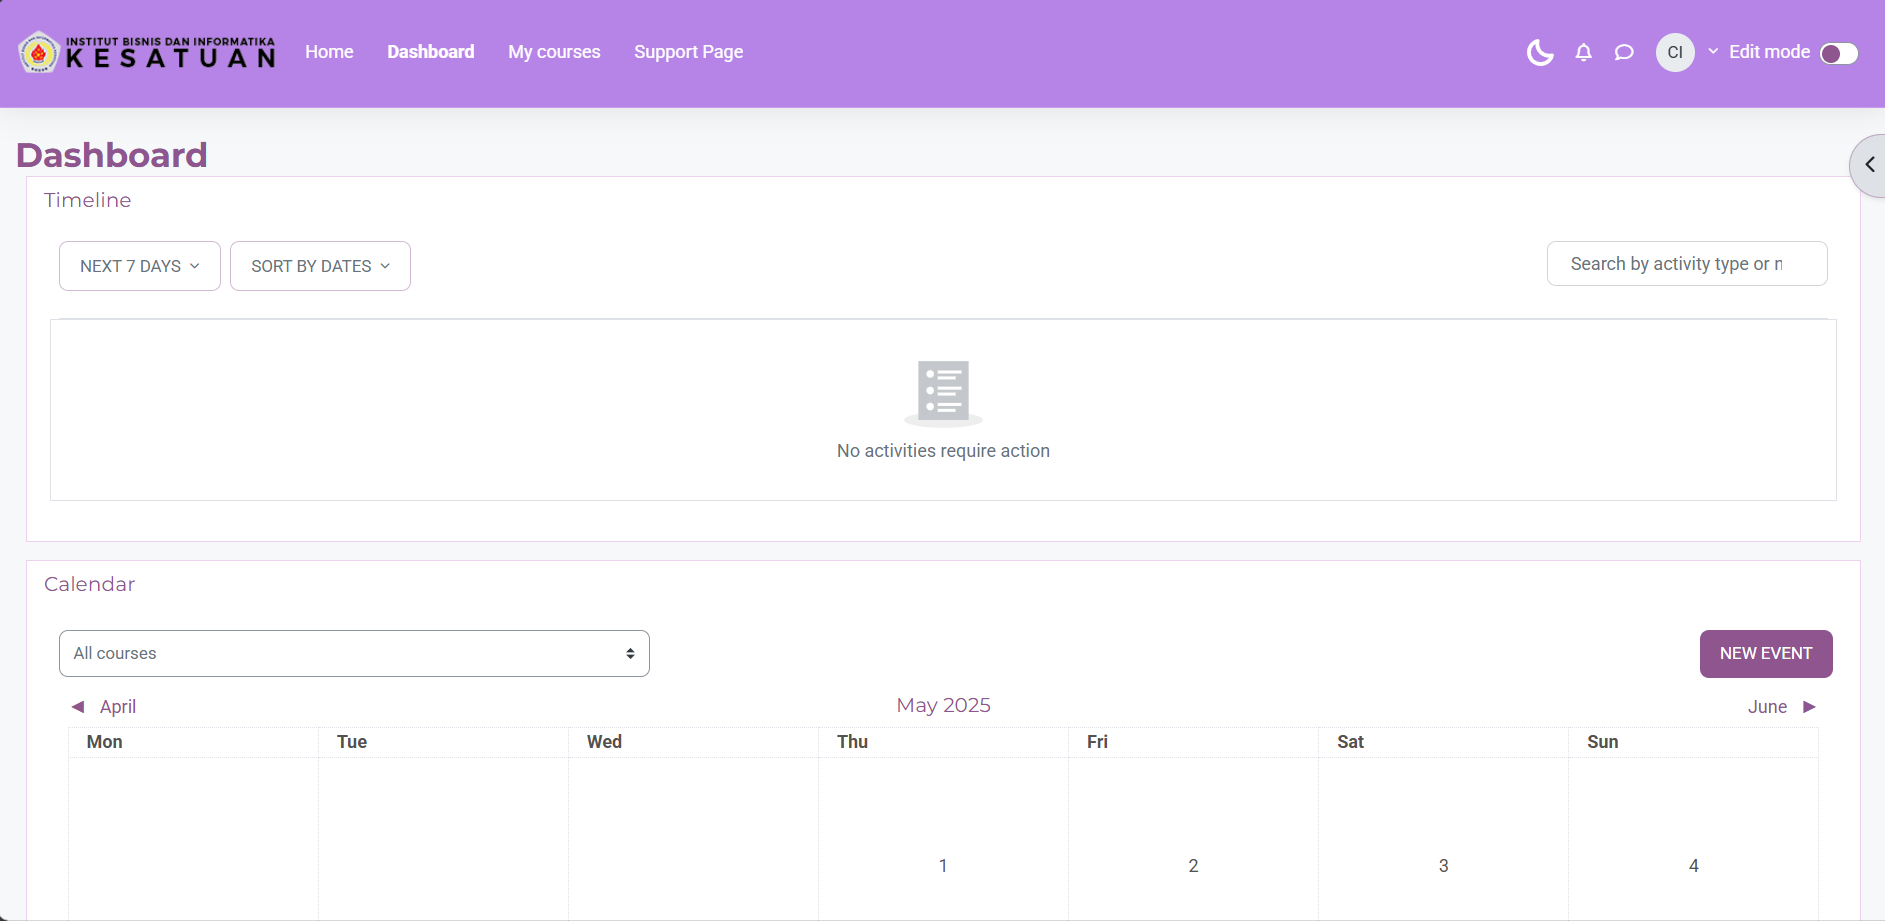Go to previous month arrow icon
The height and width of the screenshot is (921, 1885).
78,707
